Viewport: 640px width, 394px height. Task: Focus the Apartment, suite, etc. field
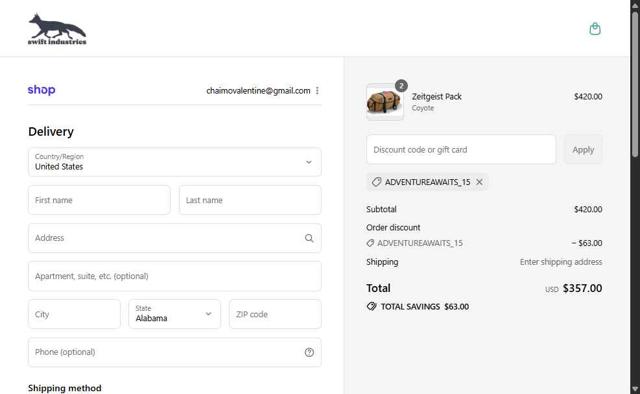(175, 276)
